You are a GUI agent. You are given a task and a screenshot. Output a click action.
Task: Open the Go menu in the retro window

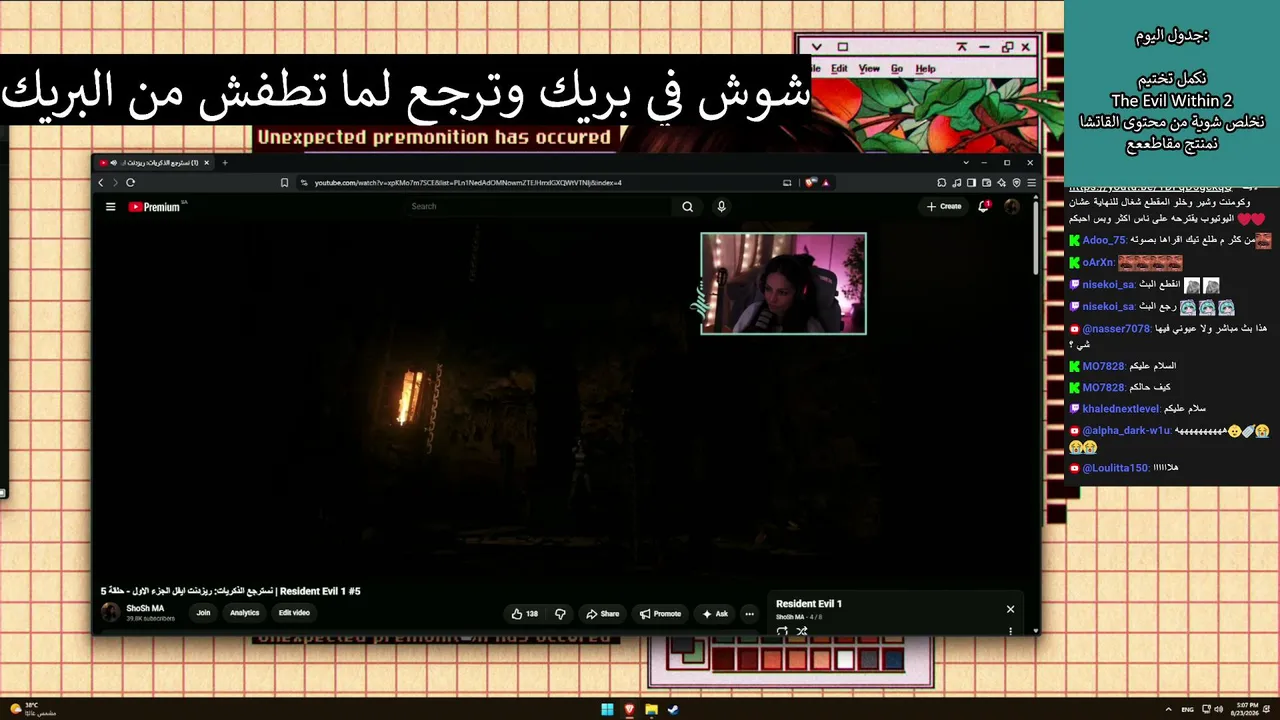click(x=897, y=69)
